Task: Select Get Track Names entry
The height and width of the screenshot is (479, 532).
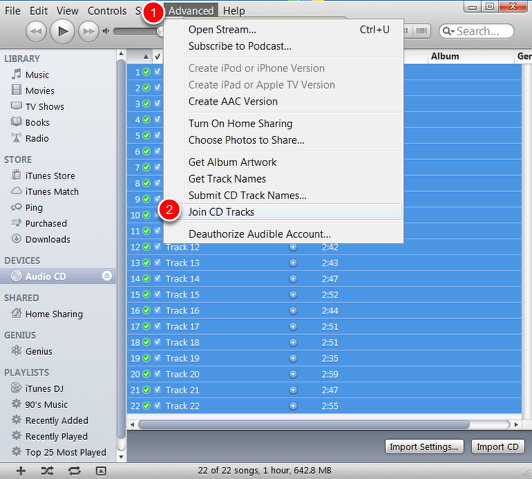Action: coord(283,179)
